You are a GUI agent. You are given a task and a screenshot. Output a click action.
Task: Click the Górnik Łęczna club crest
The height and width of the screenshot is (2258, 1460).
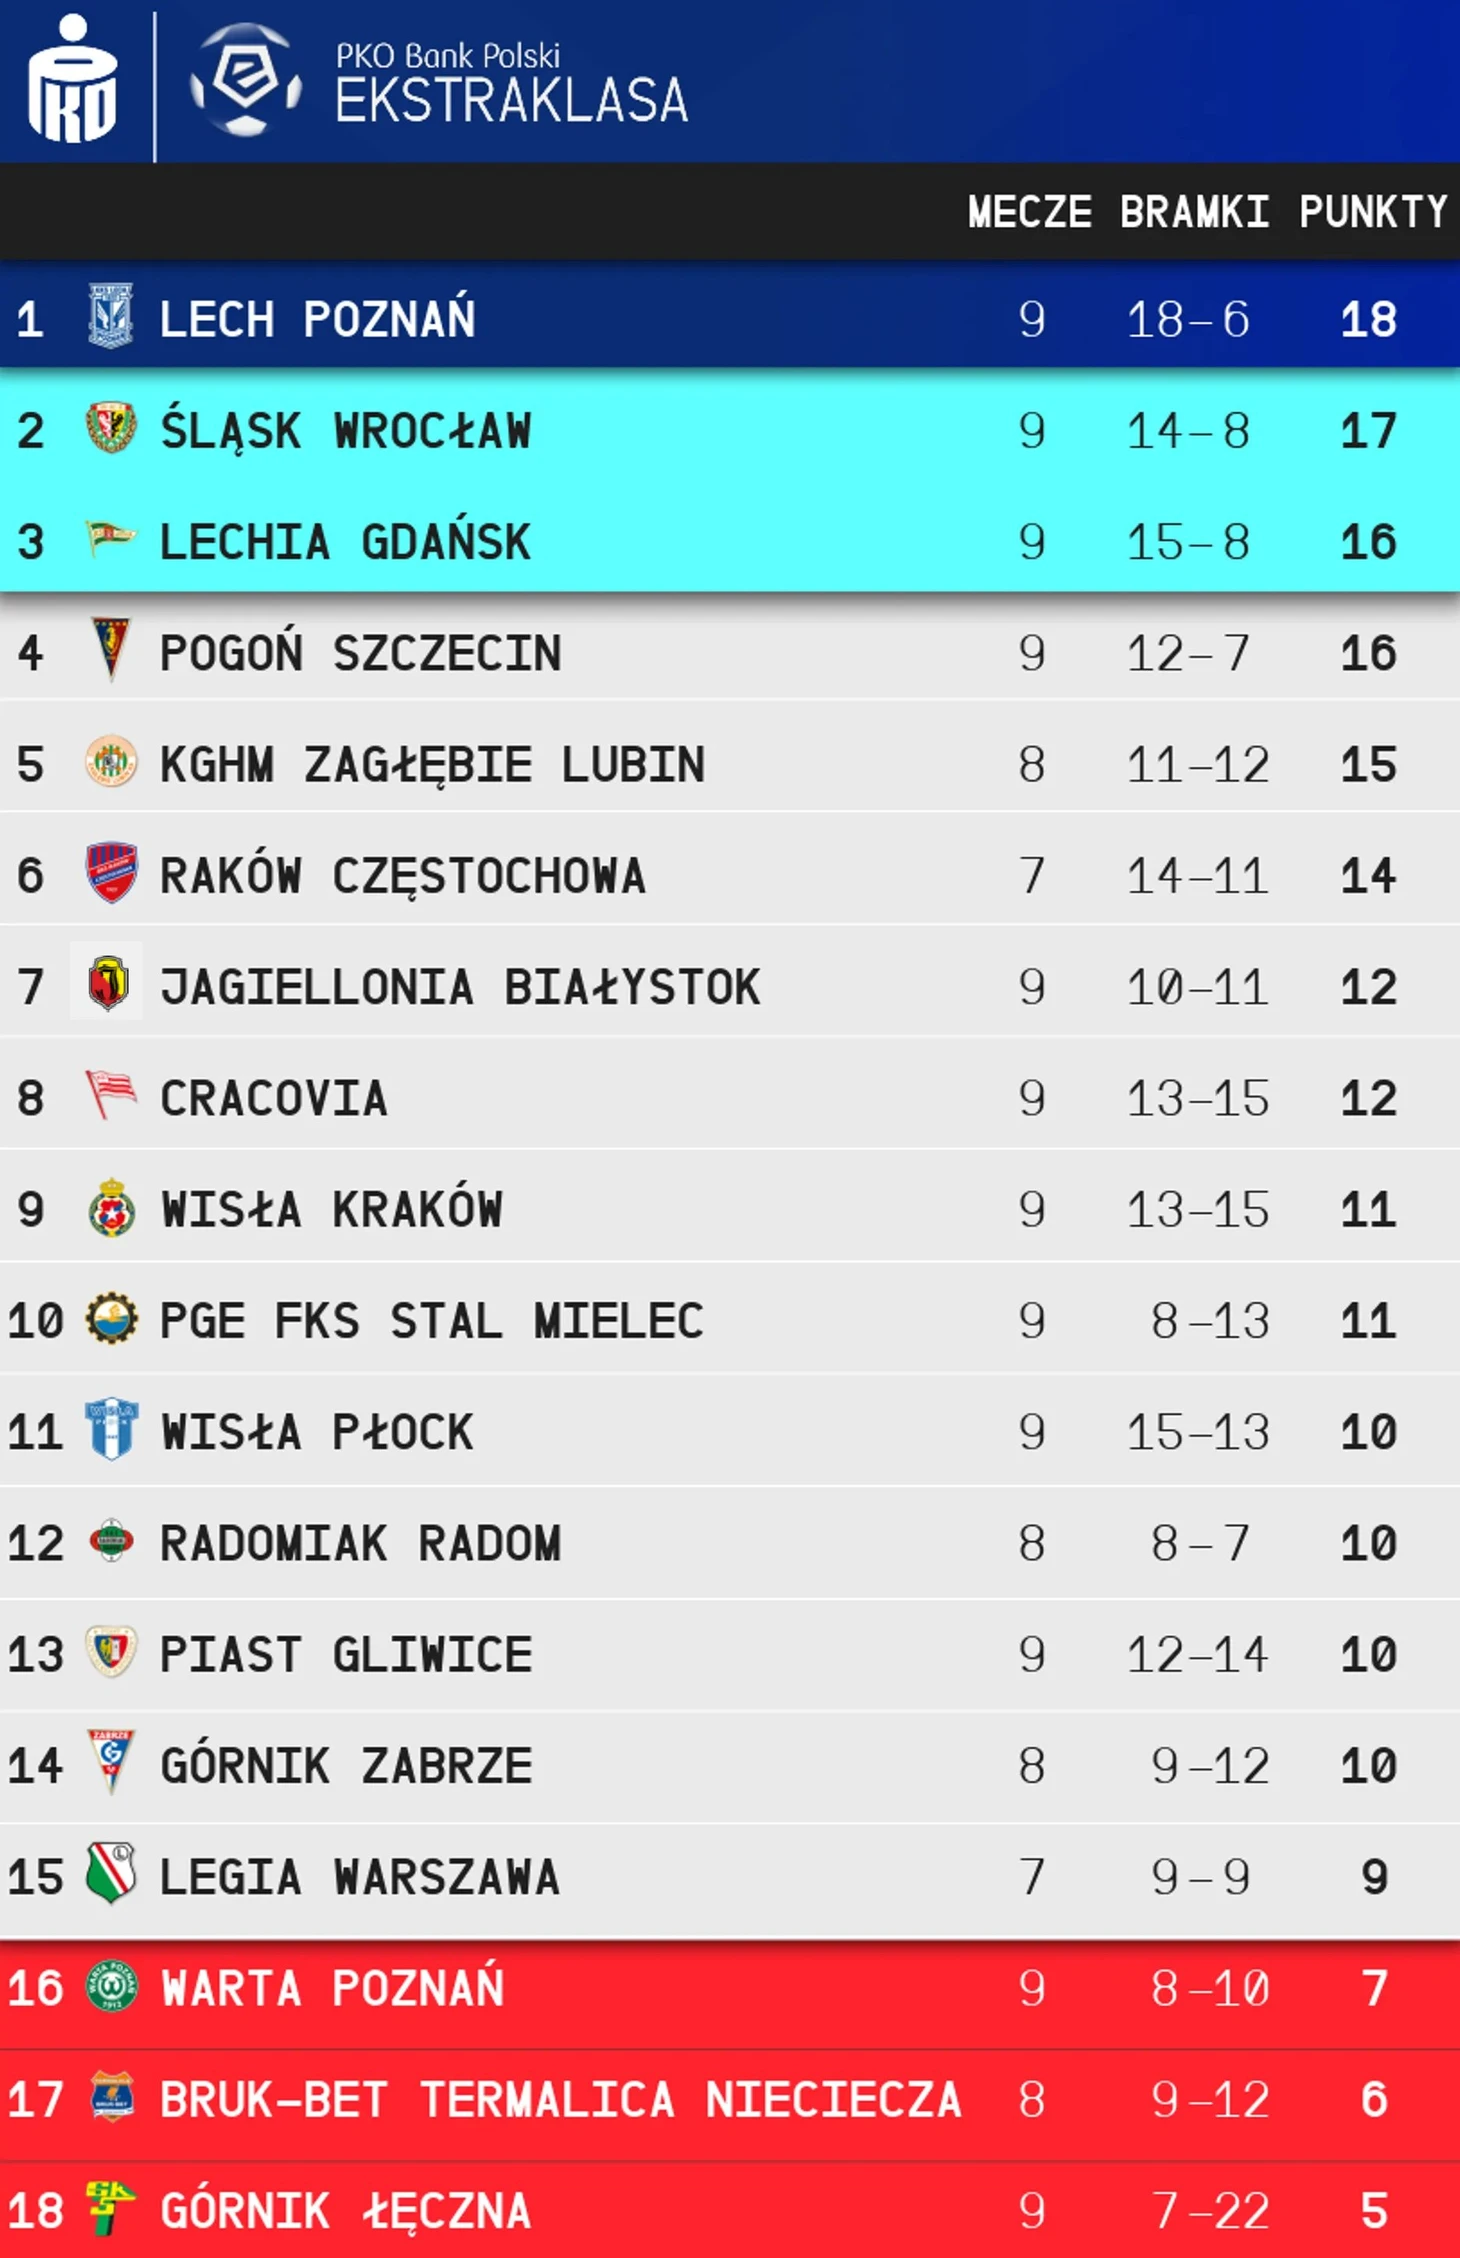(x=108, y=2207)
